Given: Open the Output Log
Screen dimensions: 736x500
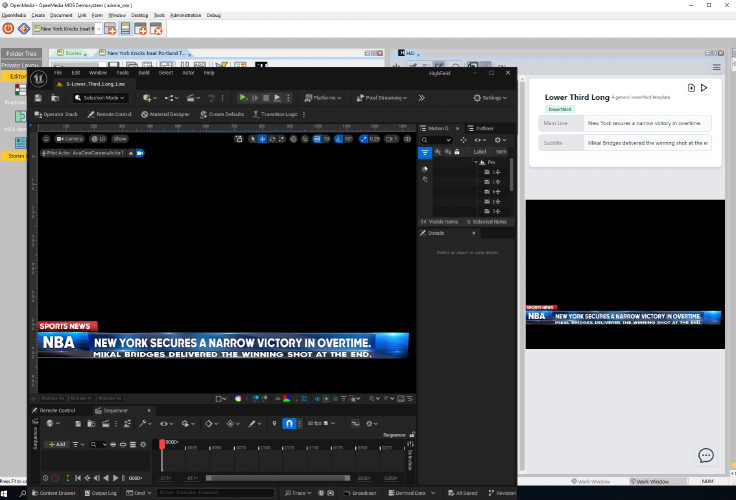Looking at the screenshot, I should (x=103, y=493).
